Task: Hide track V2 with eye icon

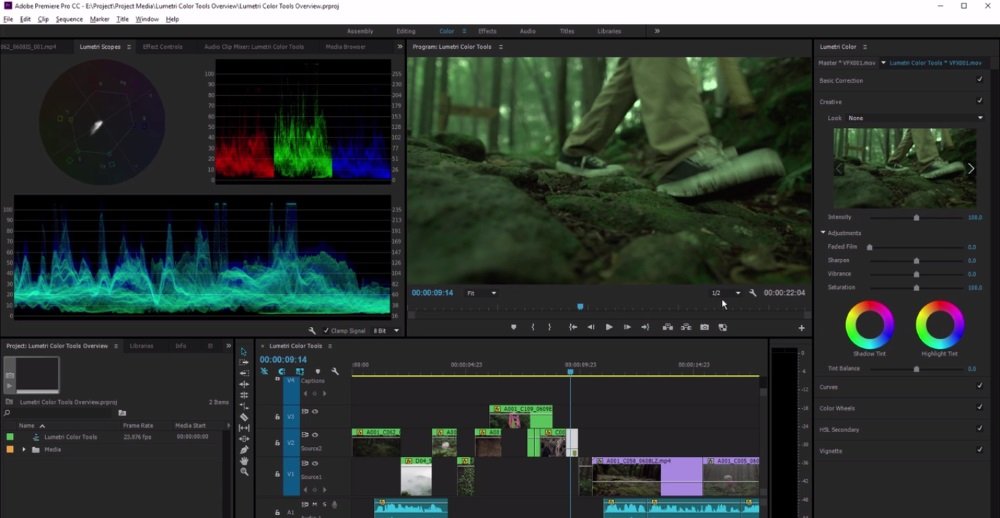Action: pos(315,435)
